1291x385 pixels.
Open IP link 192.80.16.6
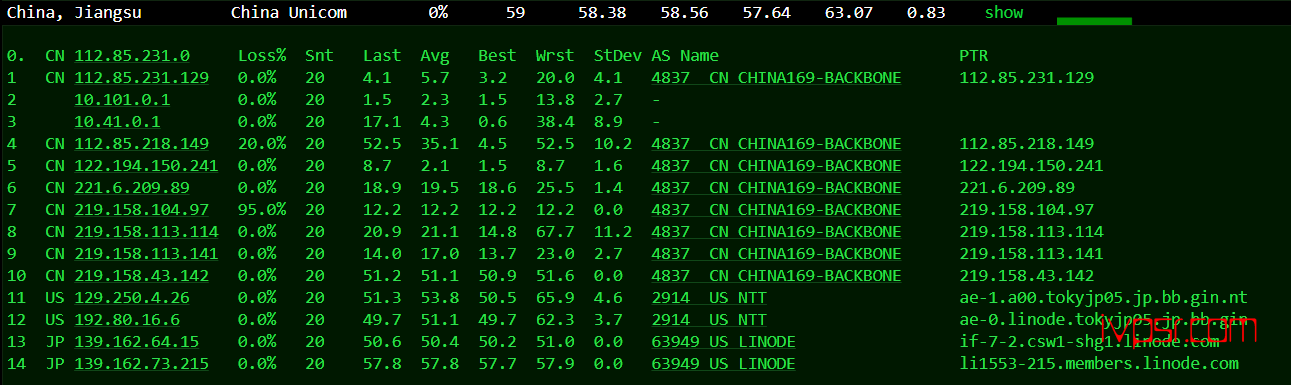point(127,320)
